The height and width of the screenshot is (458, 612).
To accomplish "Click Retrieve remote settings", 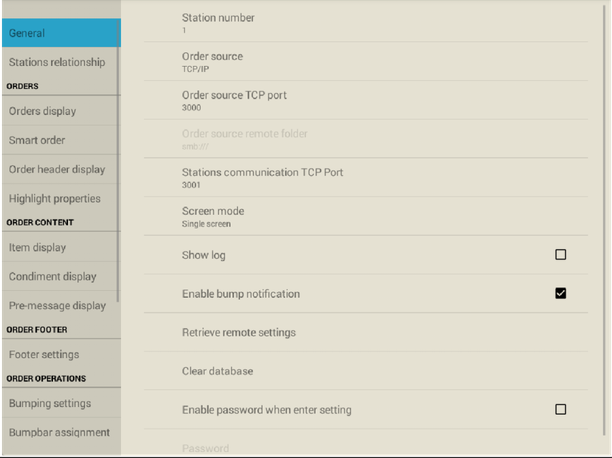I will click(366, 332).
